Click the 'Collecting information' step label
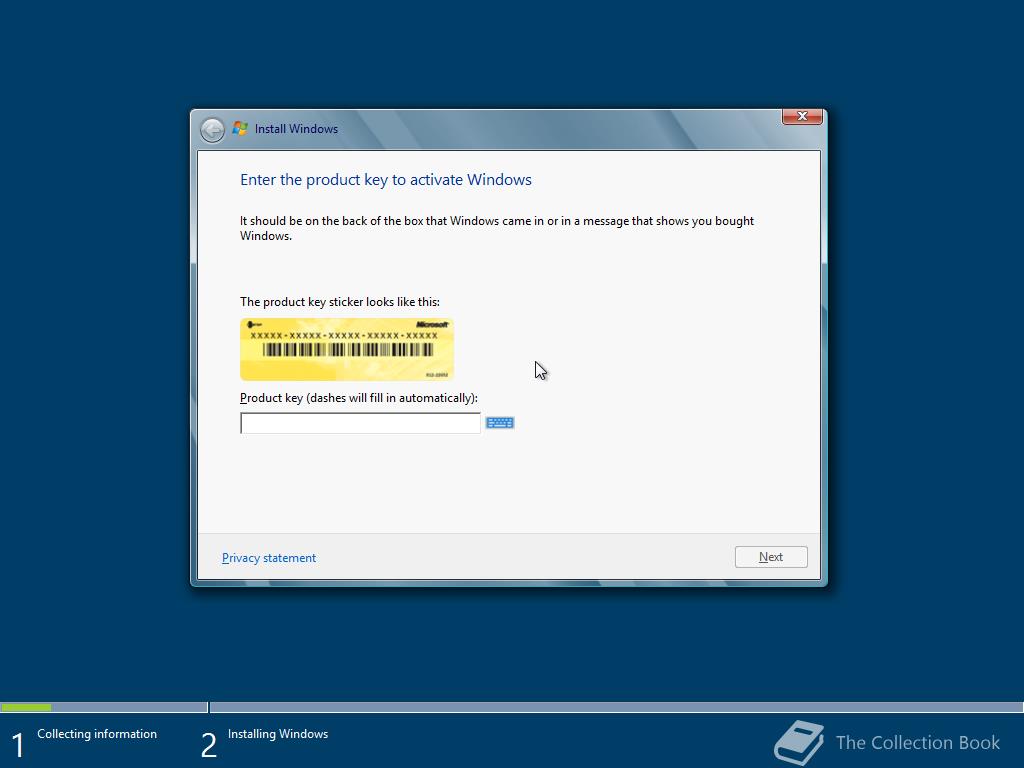Viewport: 1024px width, 768px height. 97,734
